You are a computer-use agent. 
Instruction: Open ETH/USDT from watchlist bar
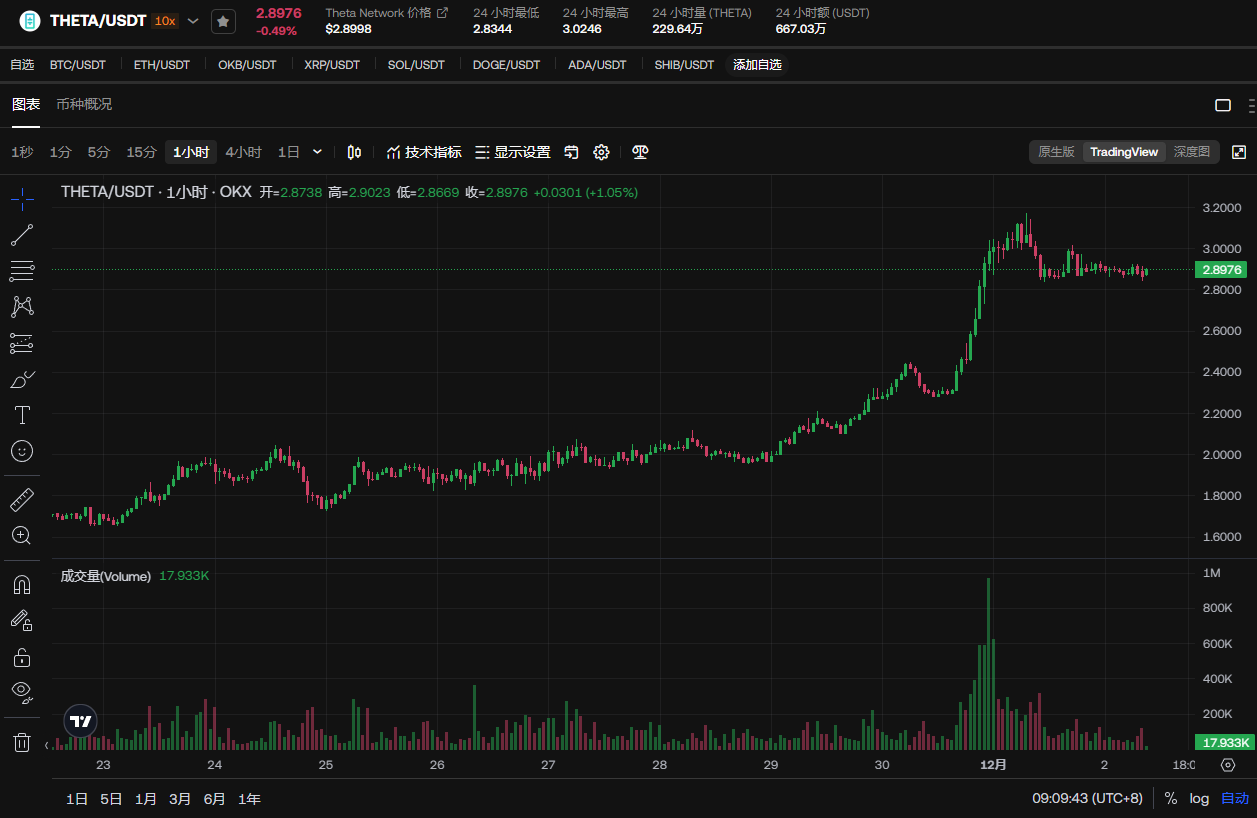coord(162,65)
